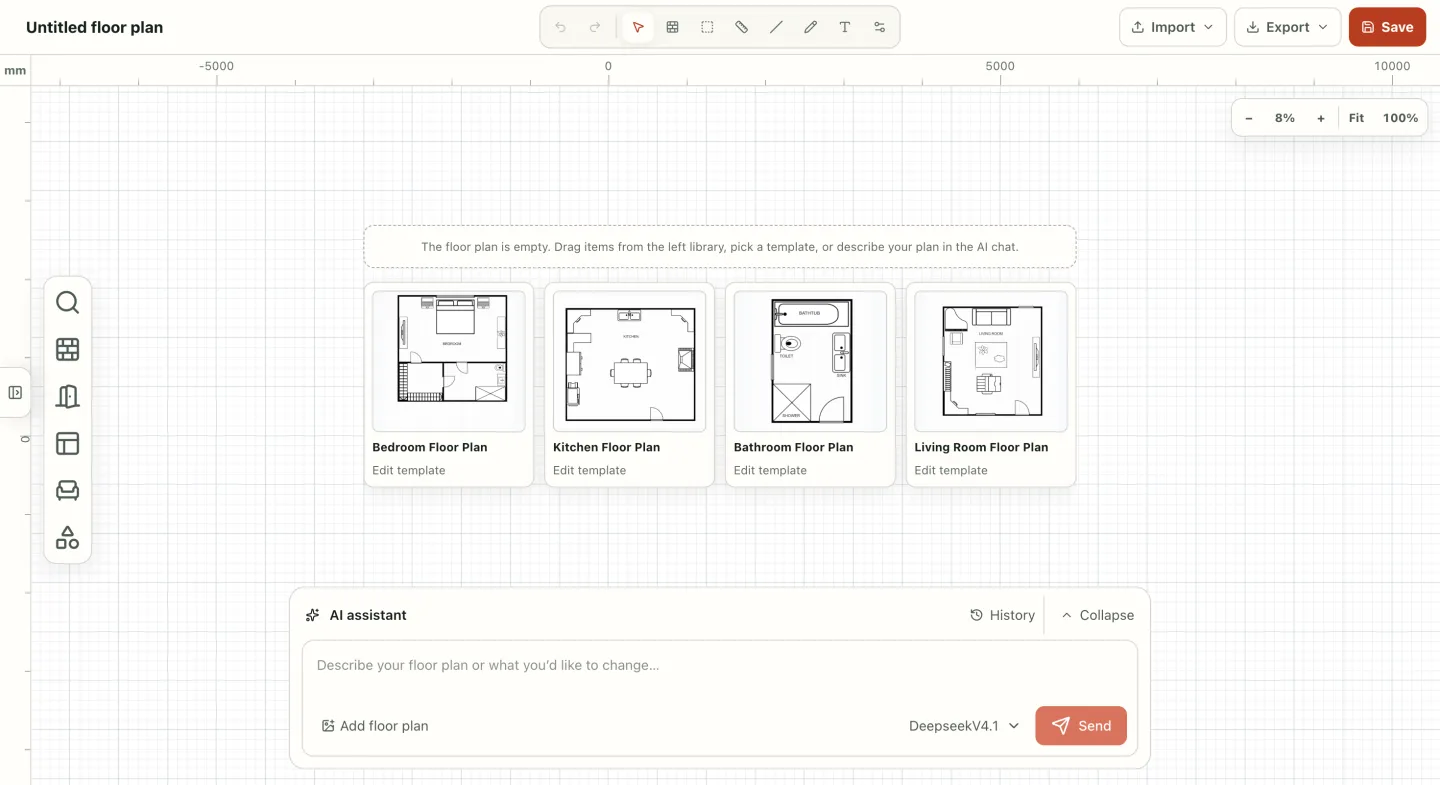Screen dimensions: 1440x785
Task: Open the layout panels category in left library
Action: 67,443
